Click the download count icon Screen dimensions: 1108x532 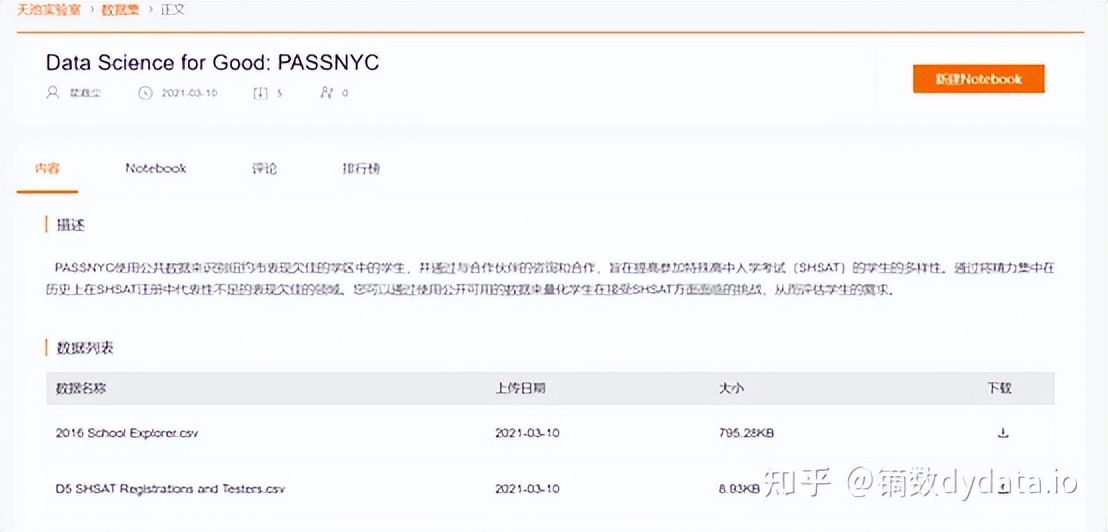(260, 93)
